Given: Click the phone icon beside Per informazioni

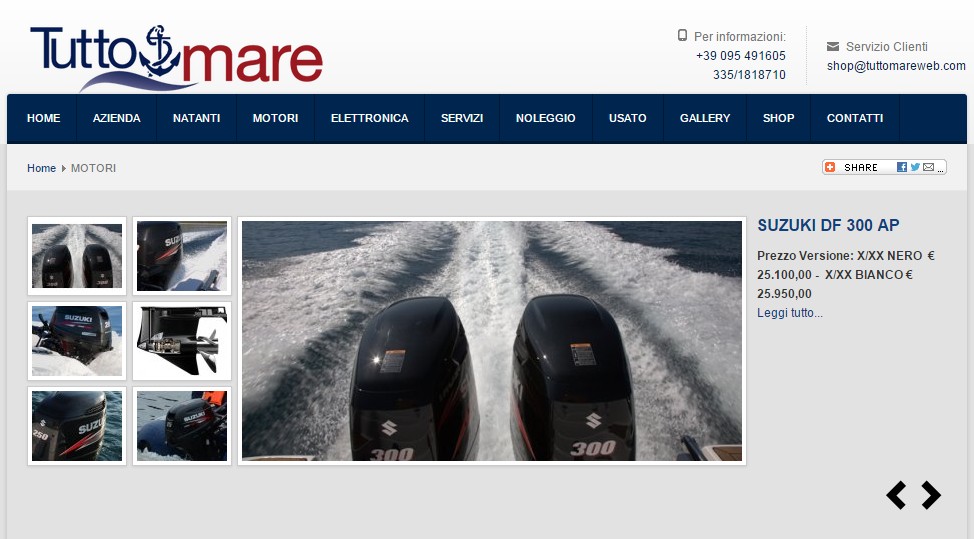Looking at the screenshot, I should click(682, 35).
